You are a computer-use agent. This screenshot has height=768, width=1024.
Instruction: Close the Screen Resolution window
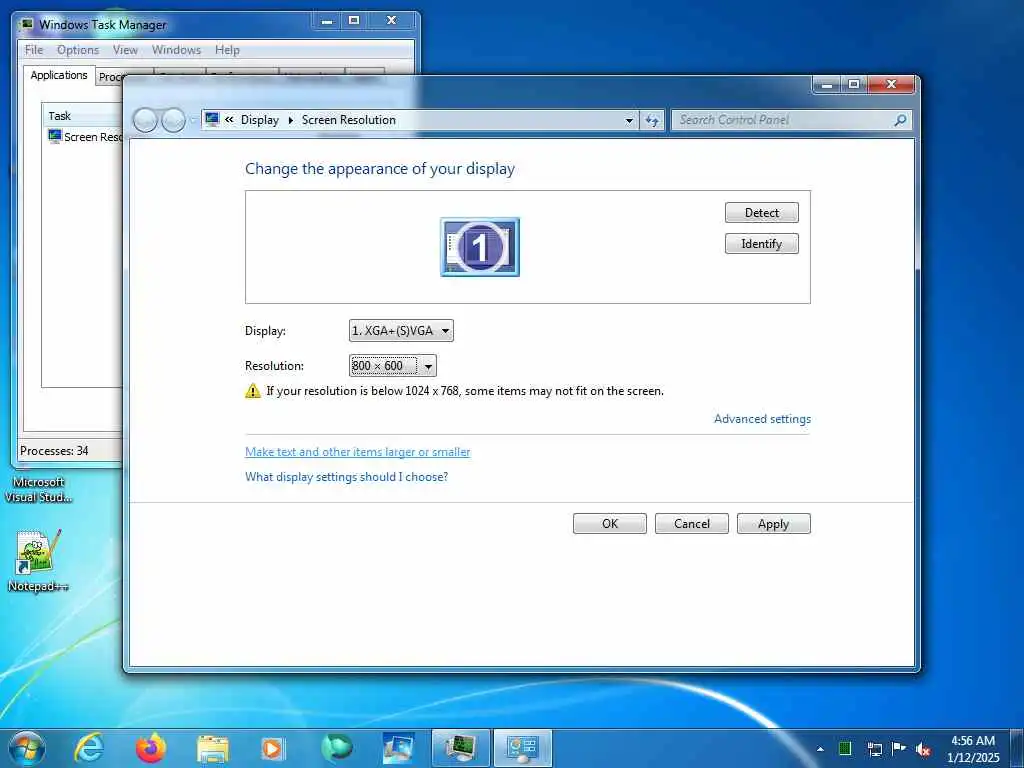coord(891,84)
